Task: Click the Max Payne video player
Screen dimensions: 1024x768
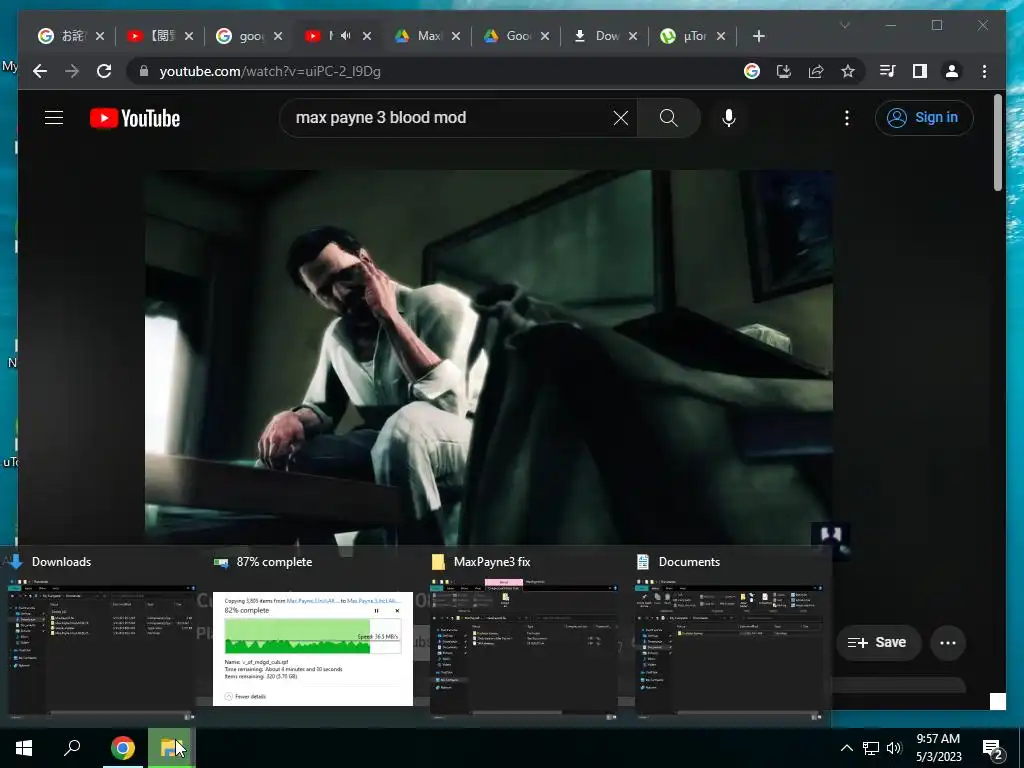Action: [488, 357]
